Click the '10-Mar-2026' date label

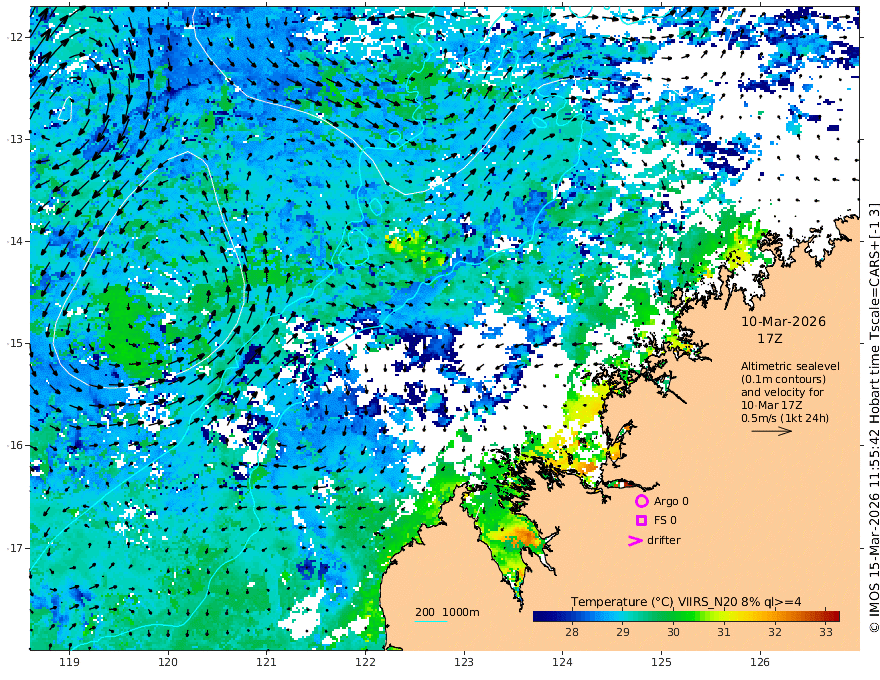click(x=783, y=321)
